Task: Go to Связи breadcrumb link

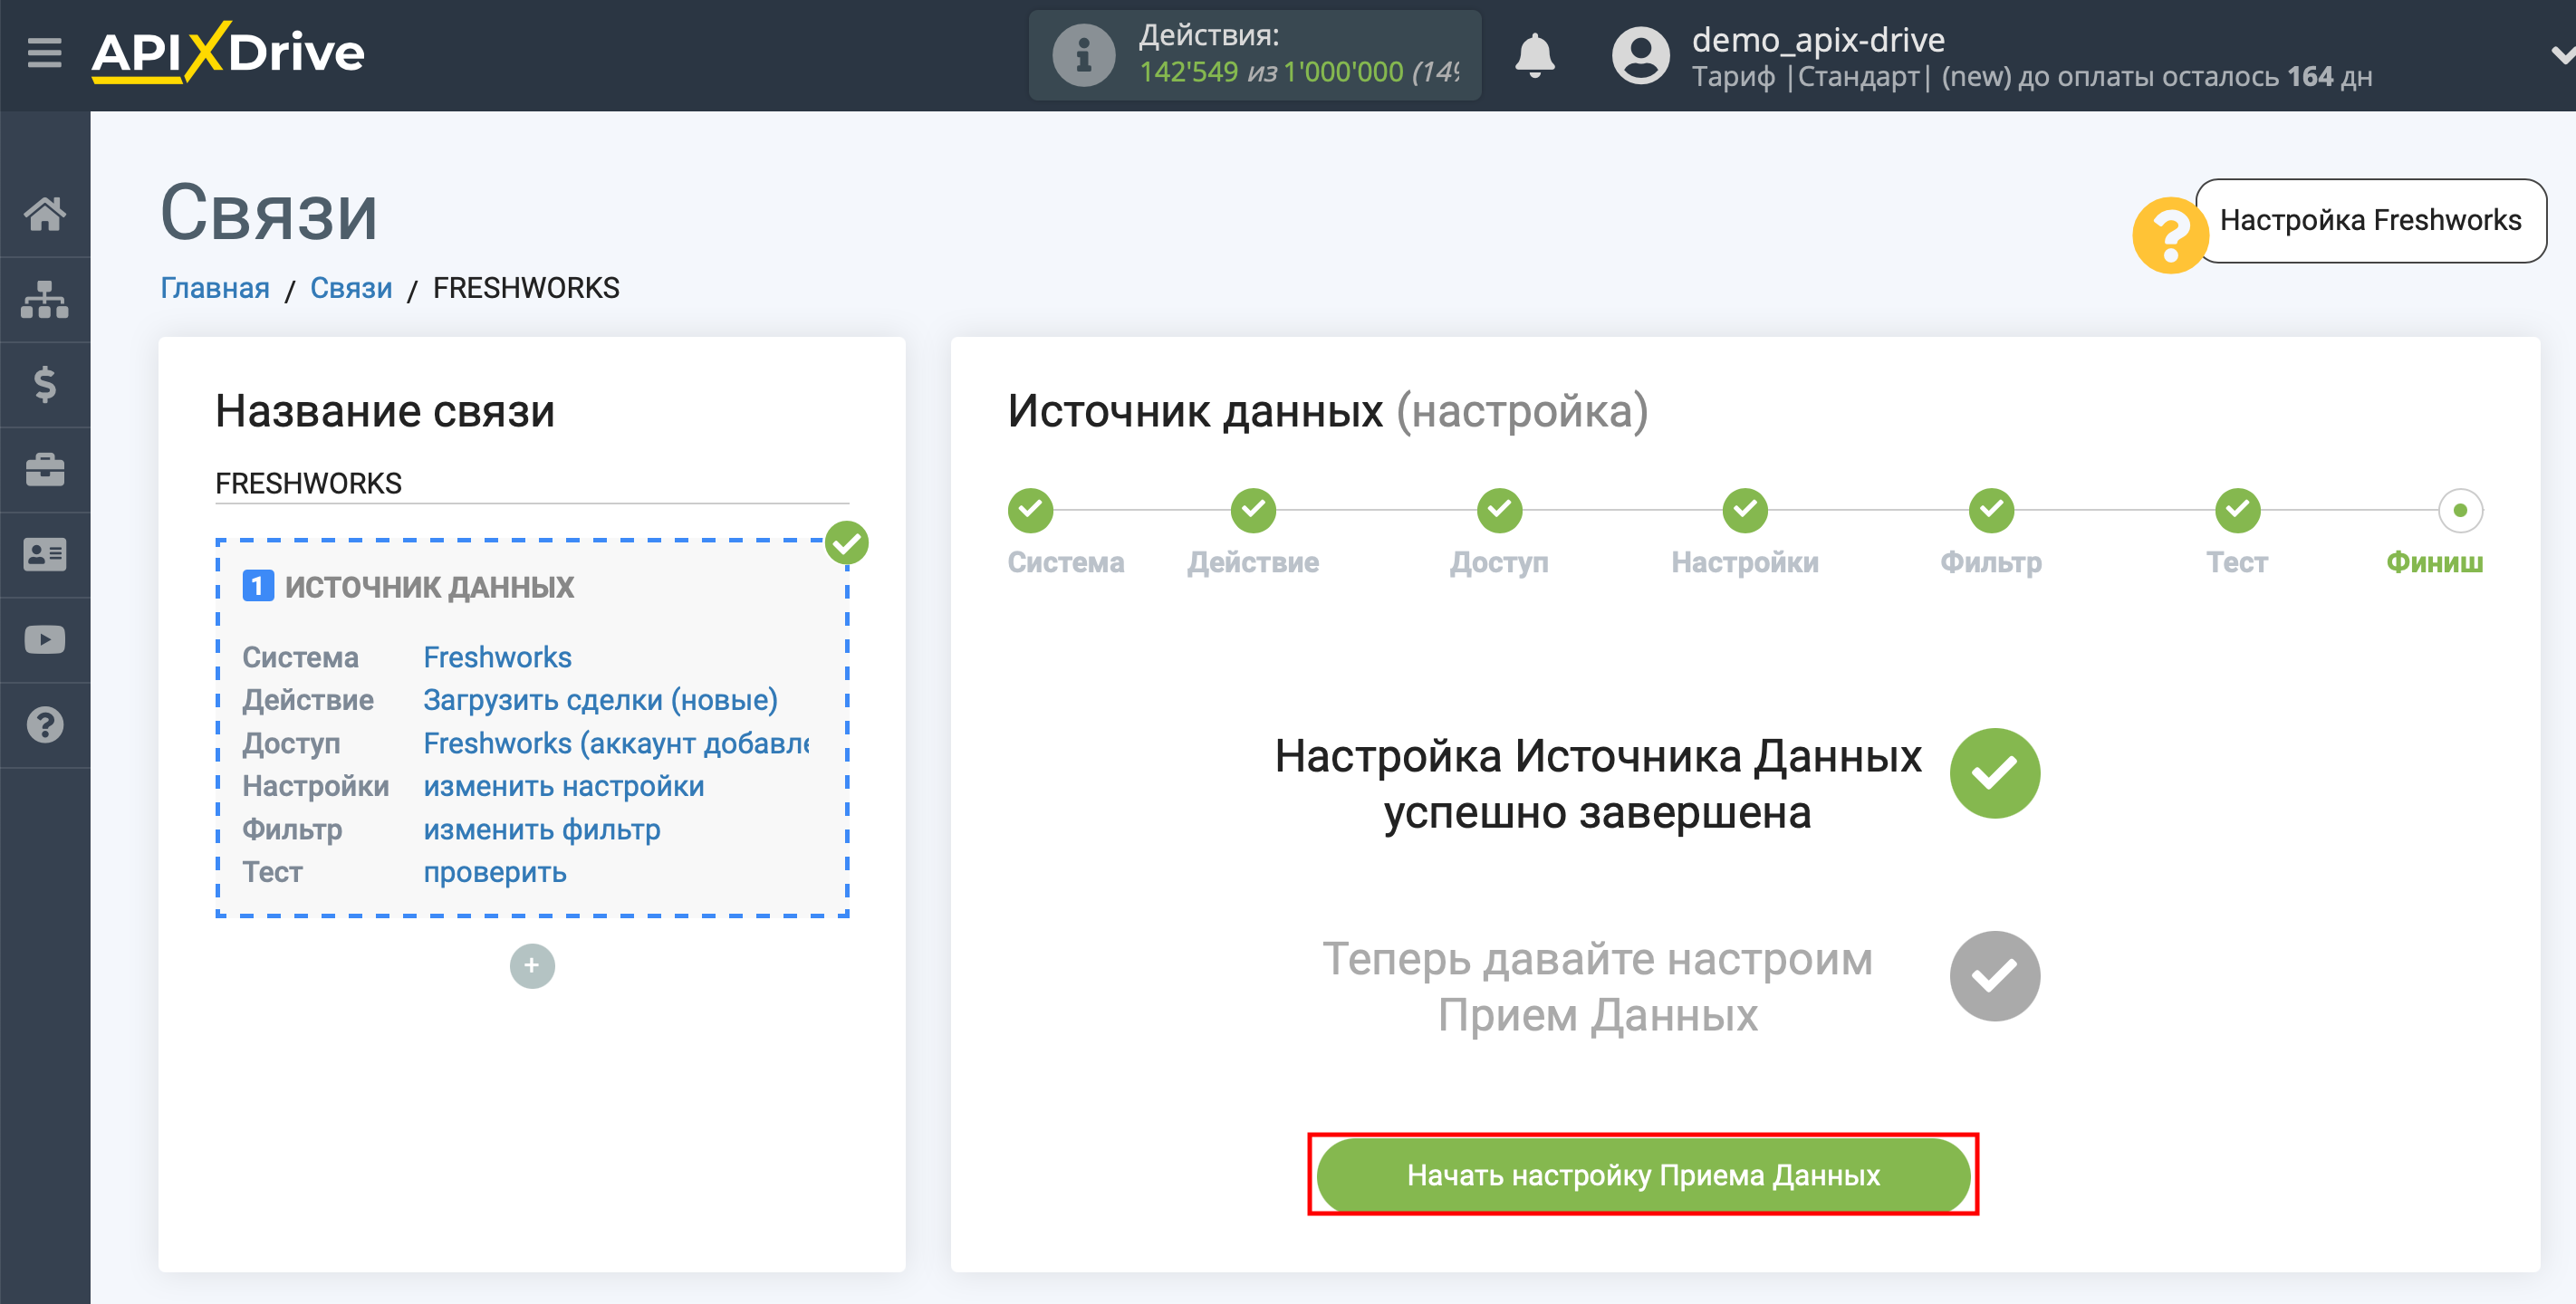Action: pos(351,288)
